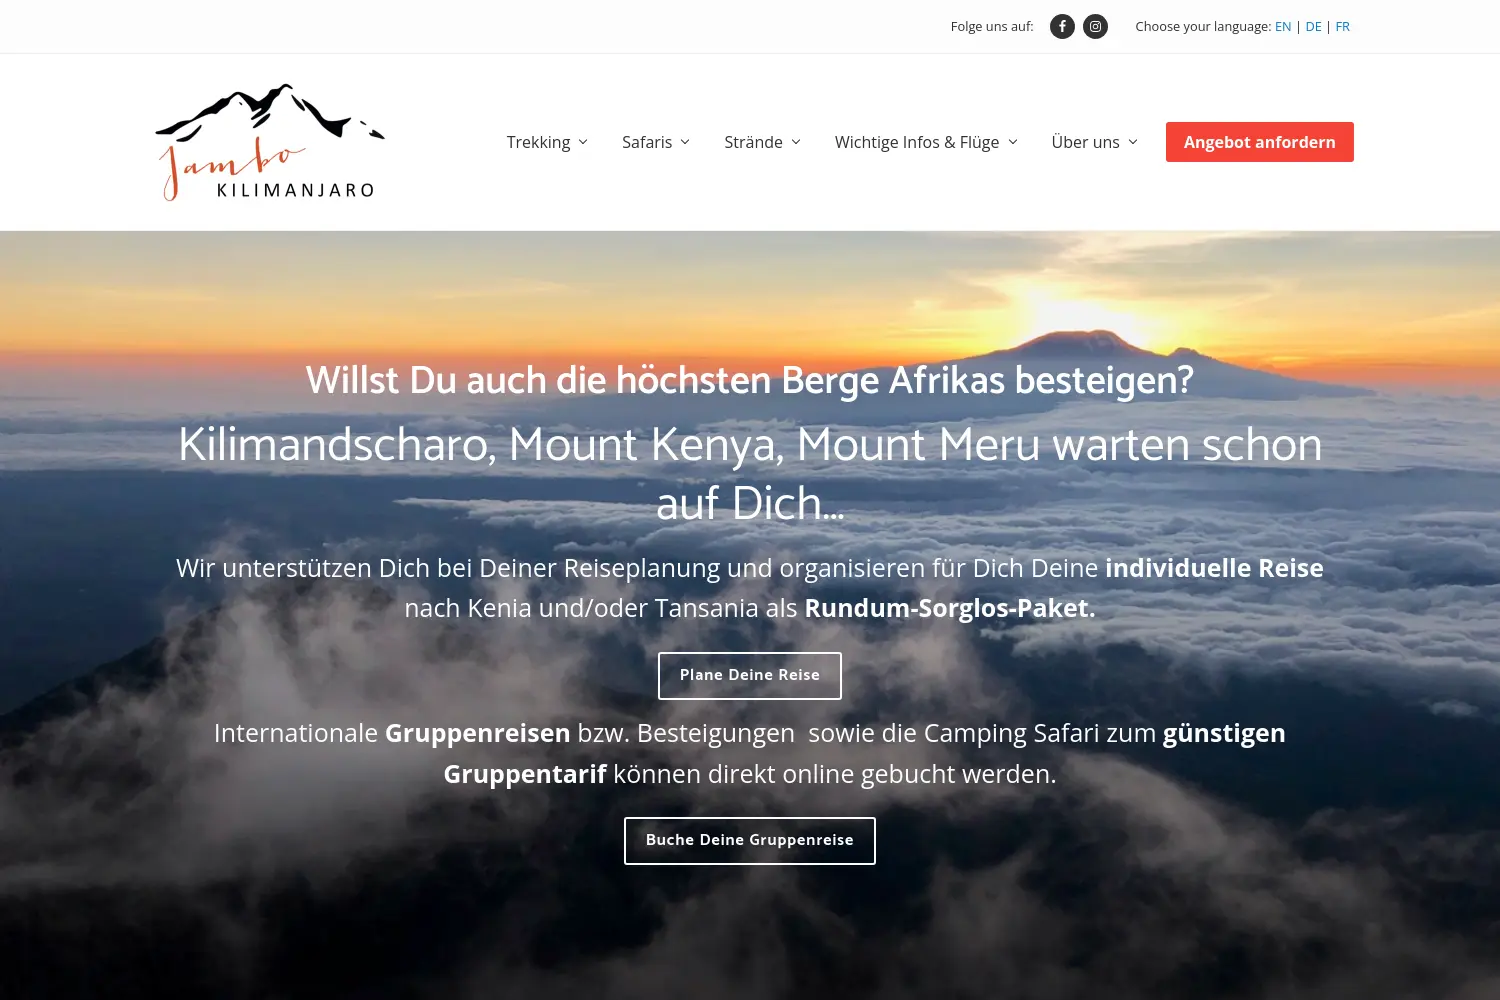Image resolution: width=1500 pixels, height=1000 pixels.
Task: Expand the Trekking menu chevron
Action: [x=583, y=142]
